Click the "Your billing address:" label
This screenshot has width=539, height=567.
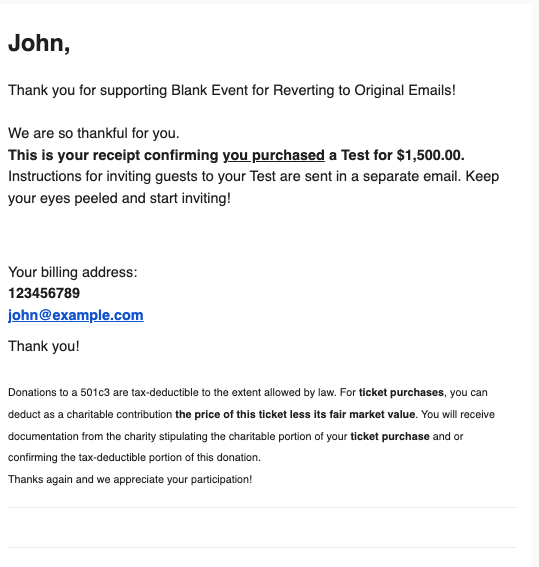click(x=73, y=272)
